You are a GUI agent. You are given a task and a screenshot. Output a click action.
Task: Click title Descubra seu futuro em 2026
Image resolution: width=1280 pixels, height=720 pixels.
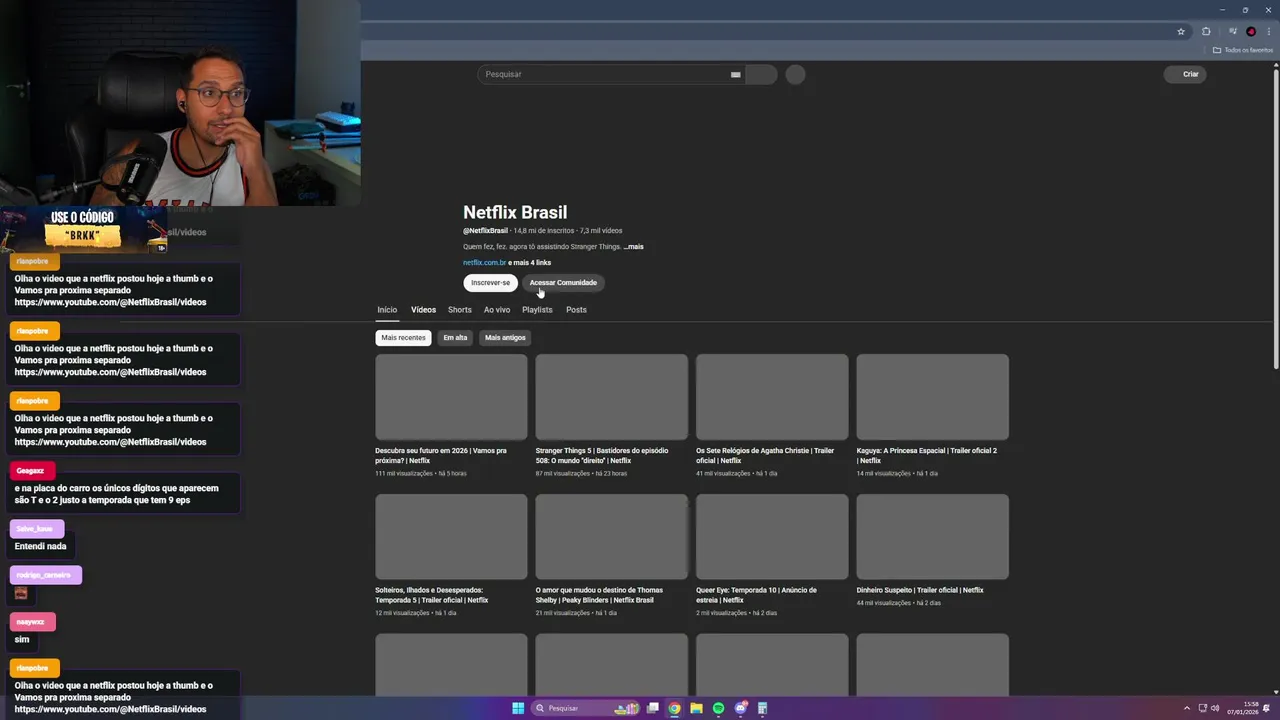point(441,455)
